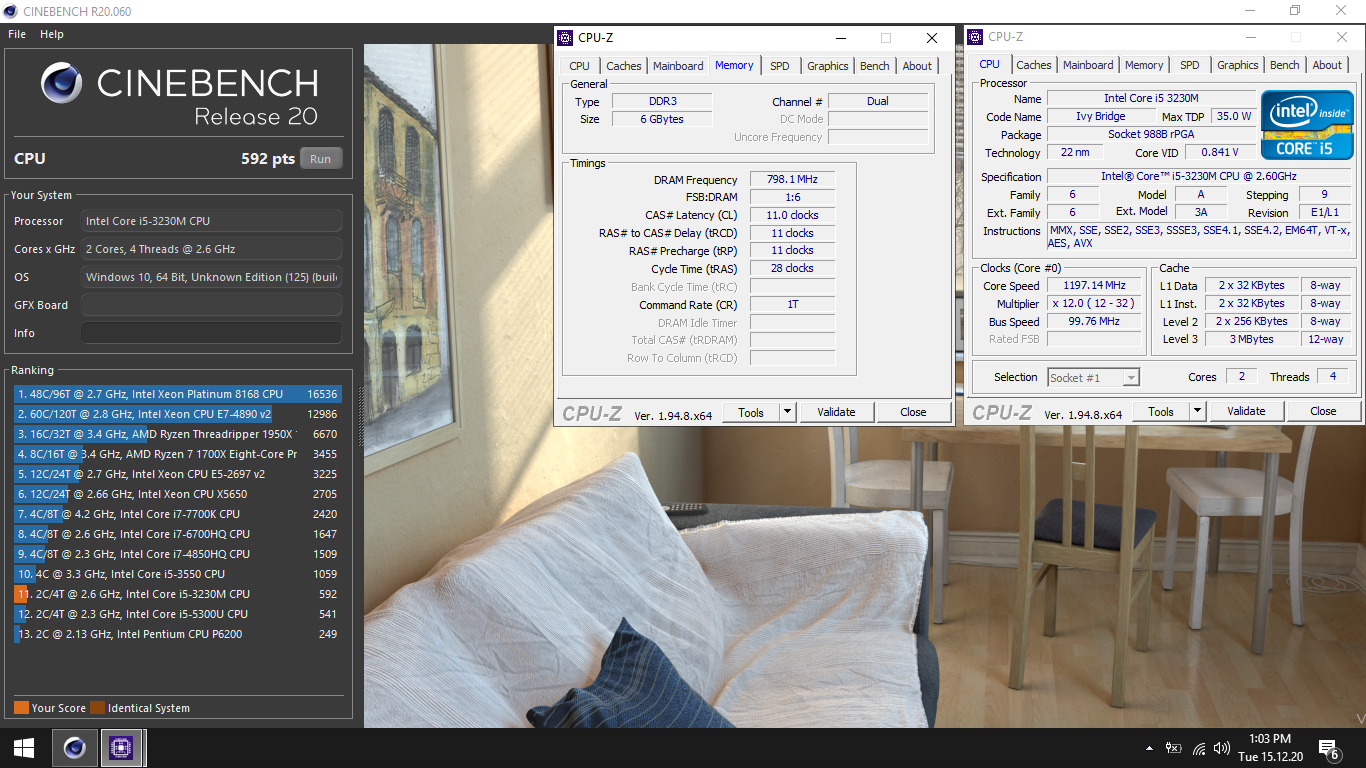The image size is (1366, 768).
Task: Open the Help menu in Cinebench
Action: pos(52,34)
